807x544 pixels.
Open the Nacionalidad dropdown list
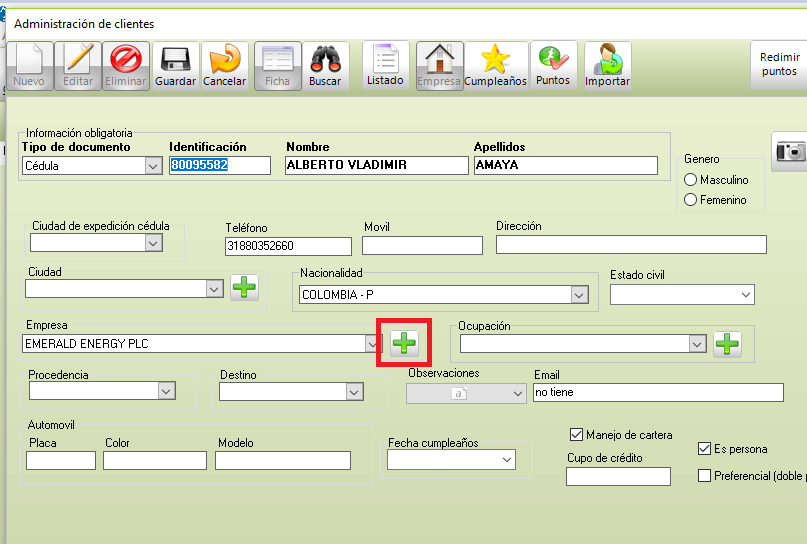coord(578,295)
